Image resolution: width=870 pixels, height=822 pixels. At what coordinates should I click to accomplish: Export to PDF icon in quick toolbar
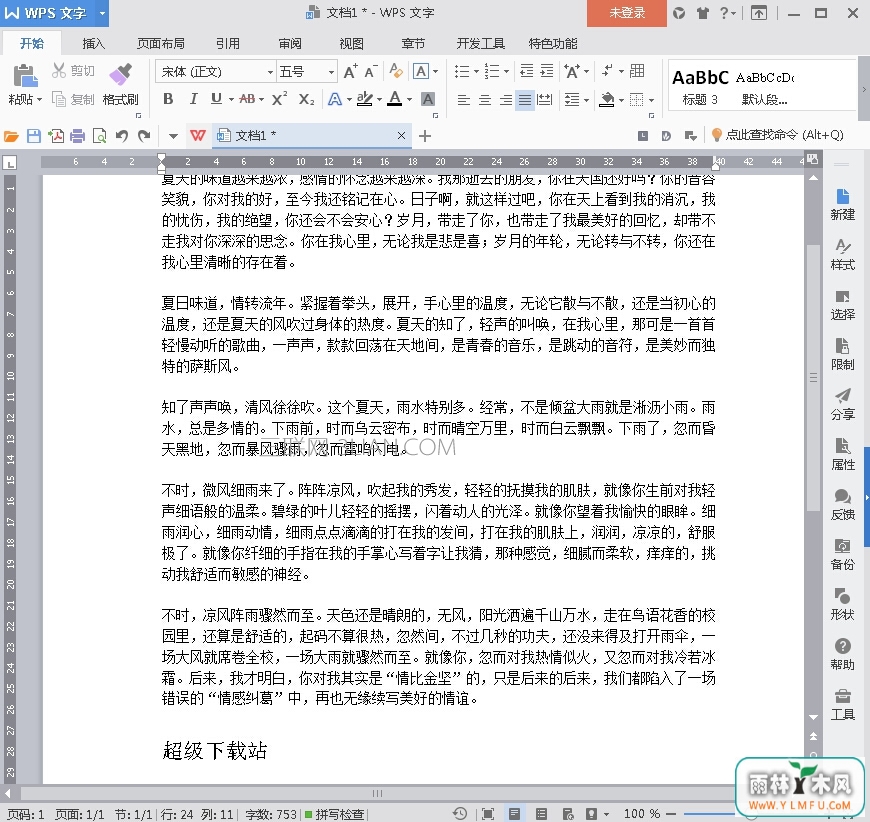click(56, 135)
